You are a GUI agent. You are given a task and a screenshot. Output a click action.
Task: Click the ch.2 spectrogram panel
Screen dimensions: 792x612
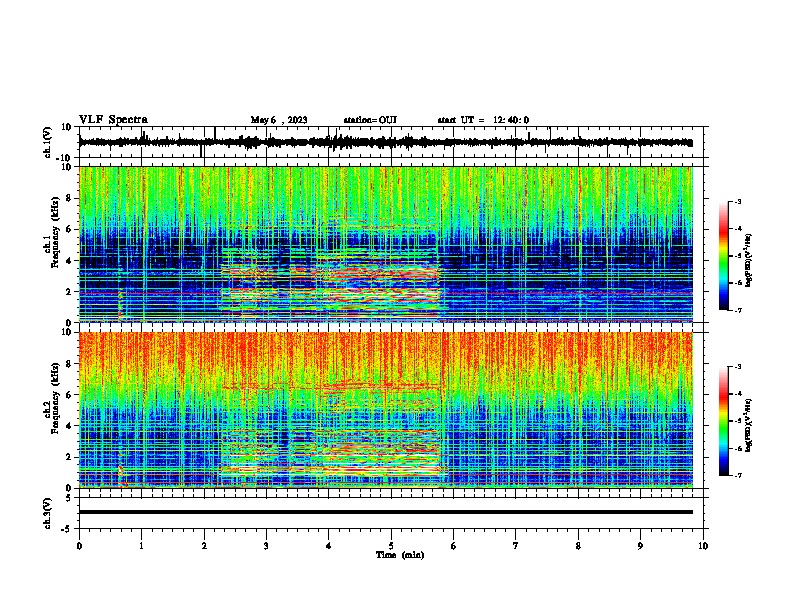[386, 410]
